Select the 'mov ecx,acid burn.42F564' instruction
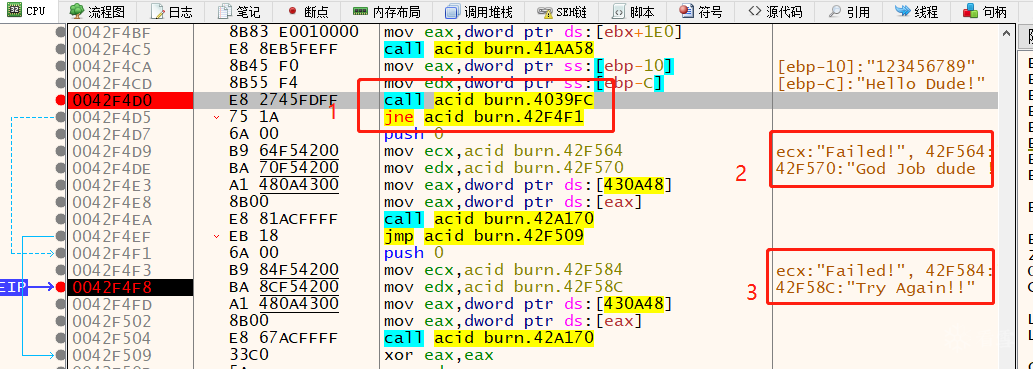This screenshot has height=369, width=1033. (x=503, y=151)
